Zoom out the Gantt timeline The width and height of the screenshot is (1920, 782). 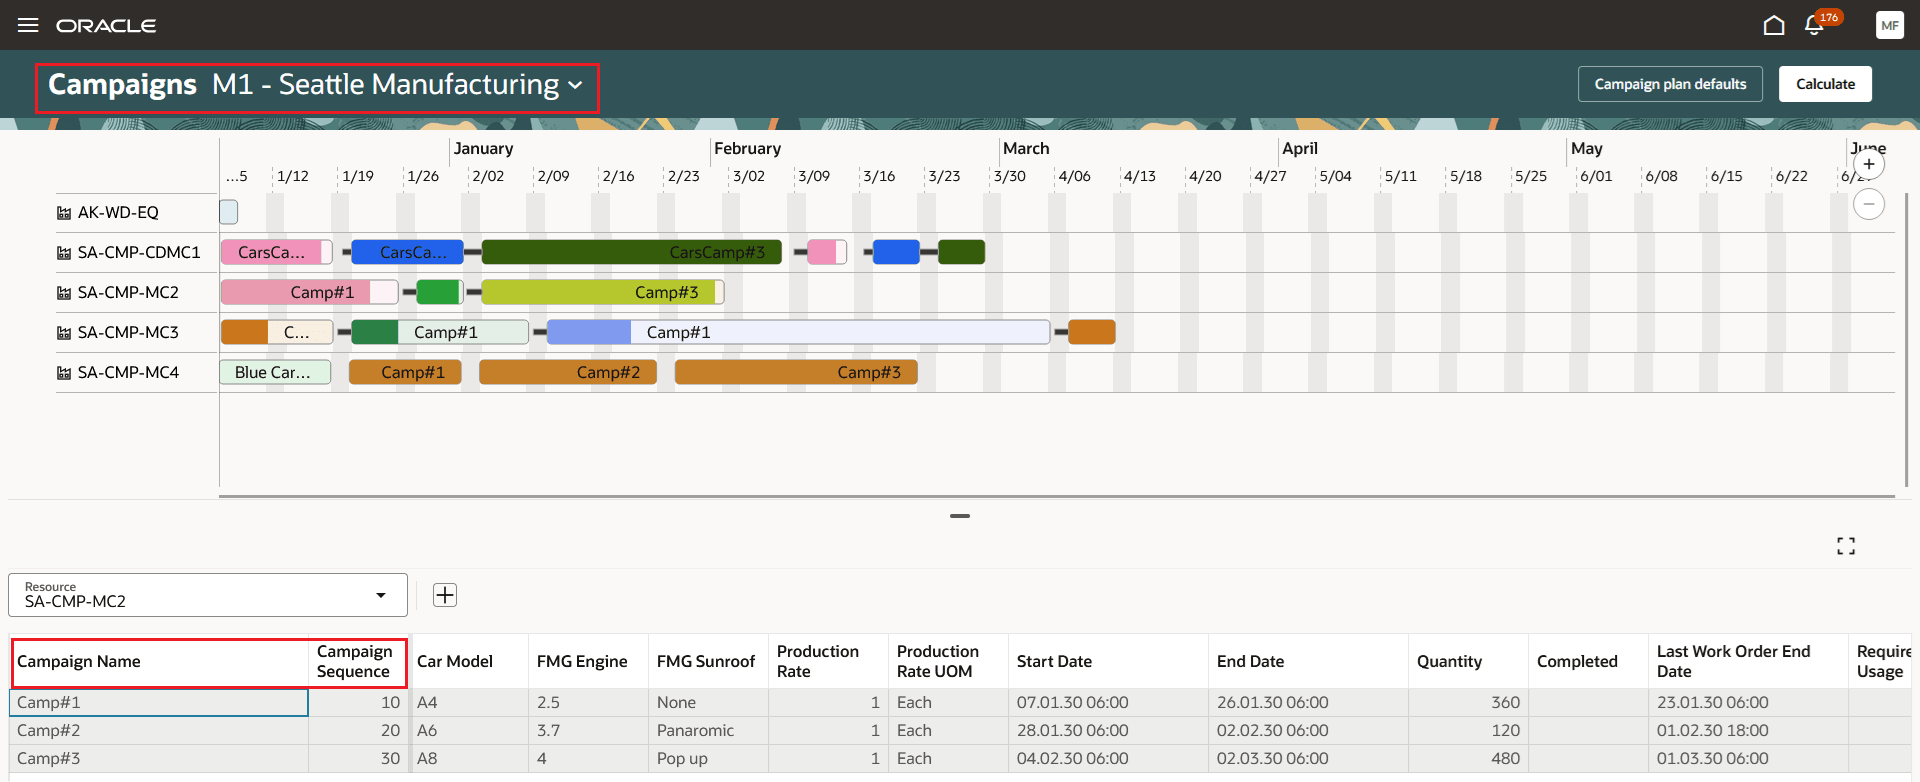pyautogui.click(x=1869, y=204)
